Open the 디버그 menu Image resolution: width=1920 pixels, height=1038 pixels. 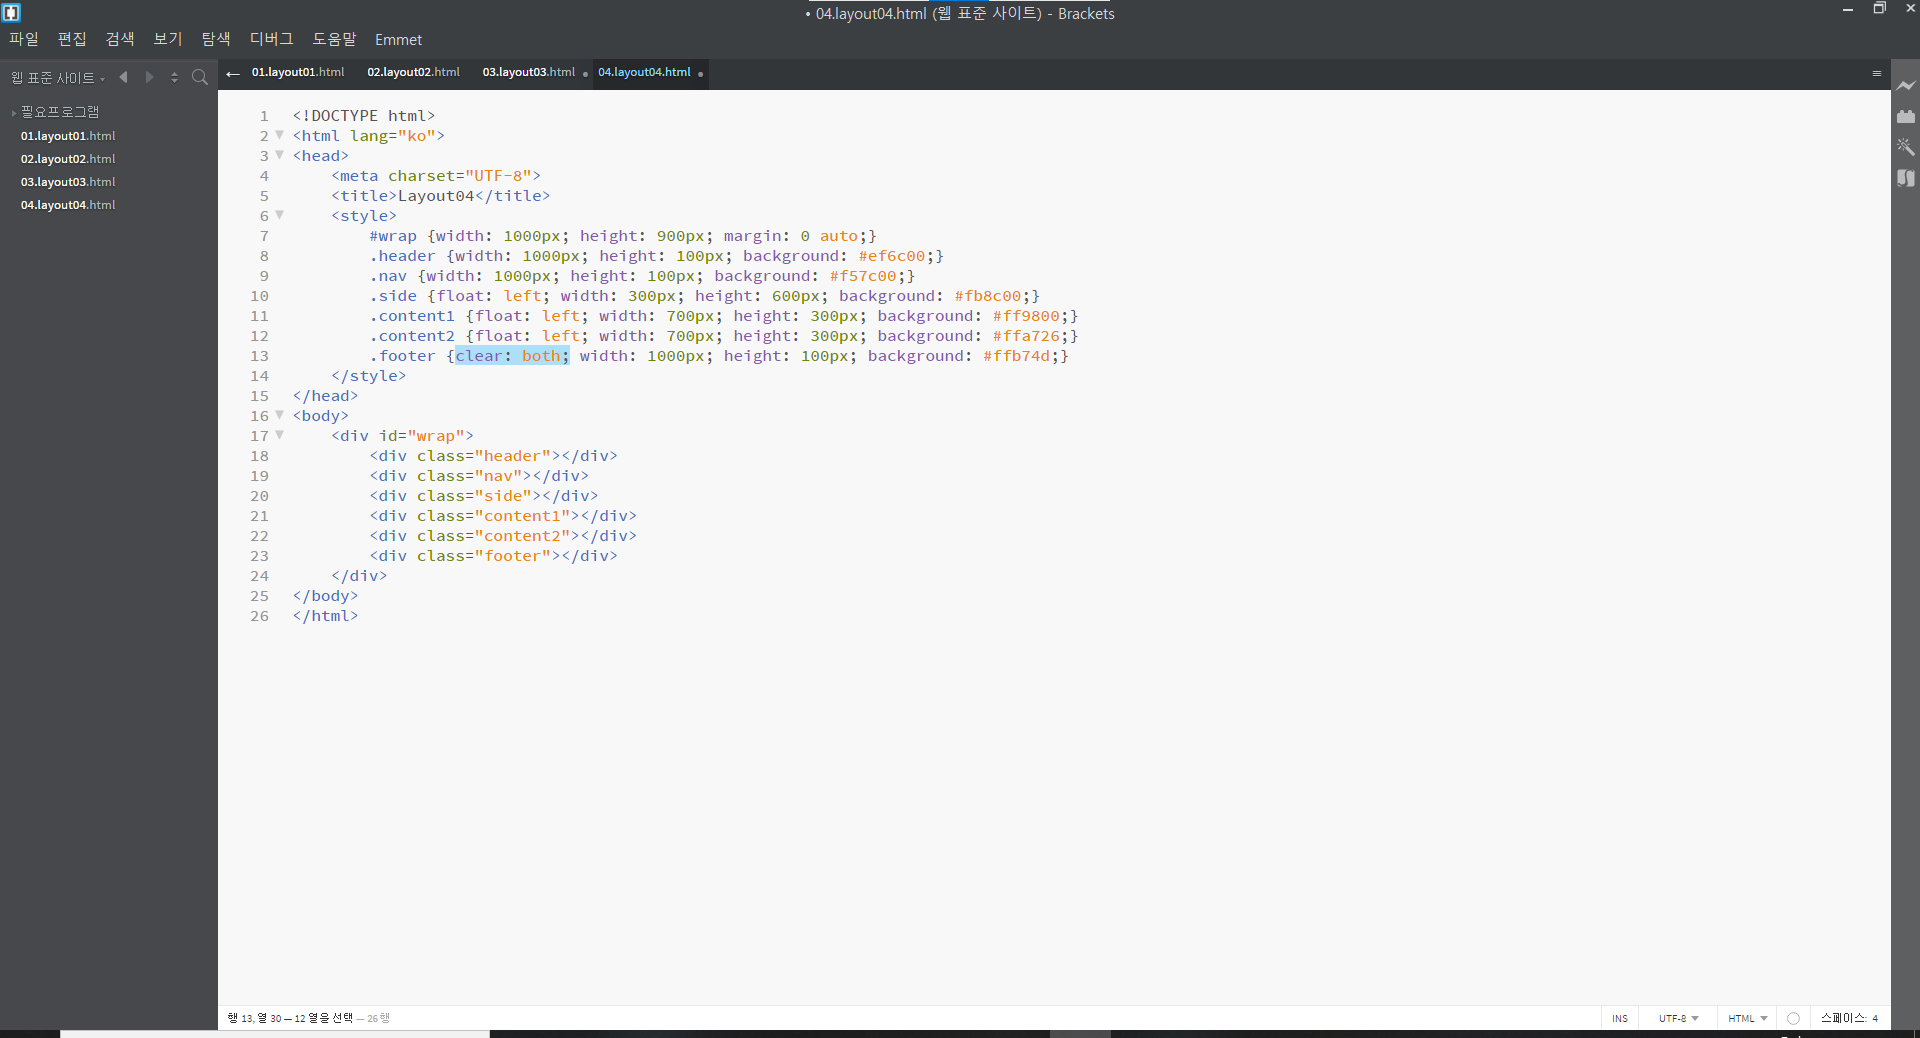click(272, 39)
